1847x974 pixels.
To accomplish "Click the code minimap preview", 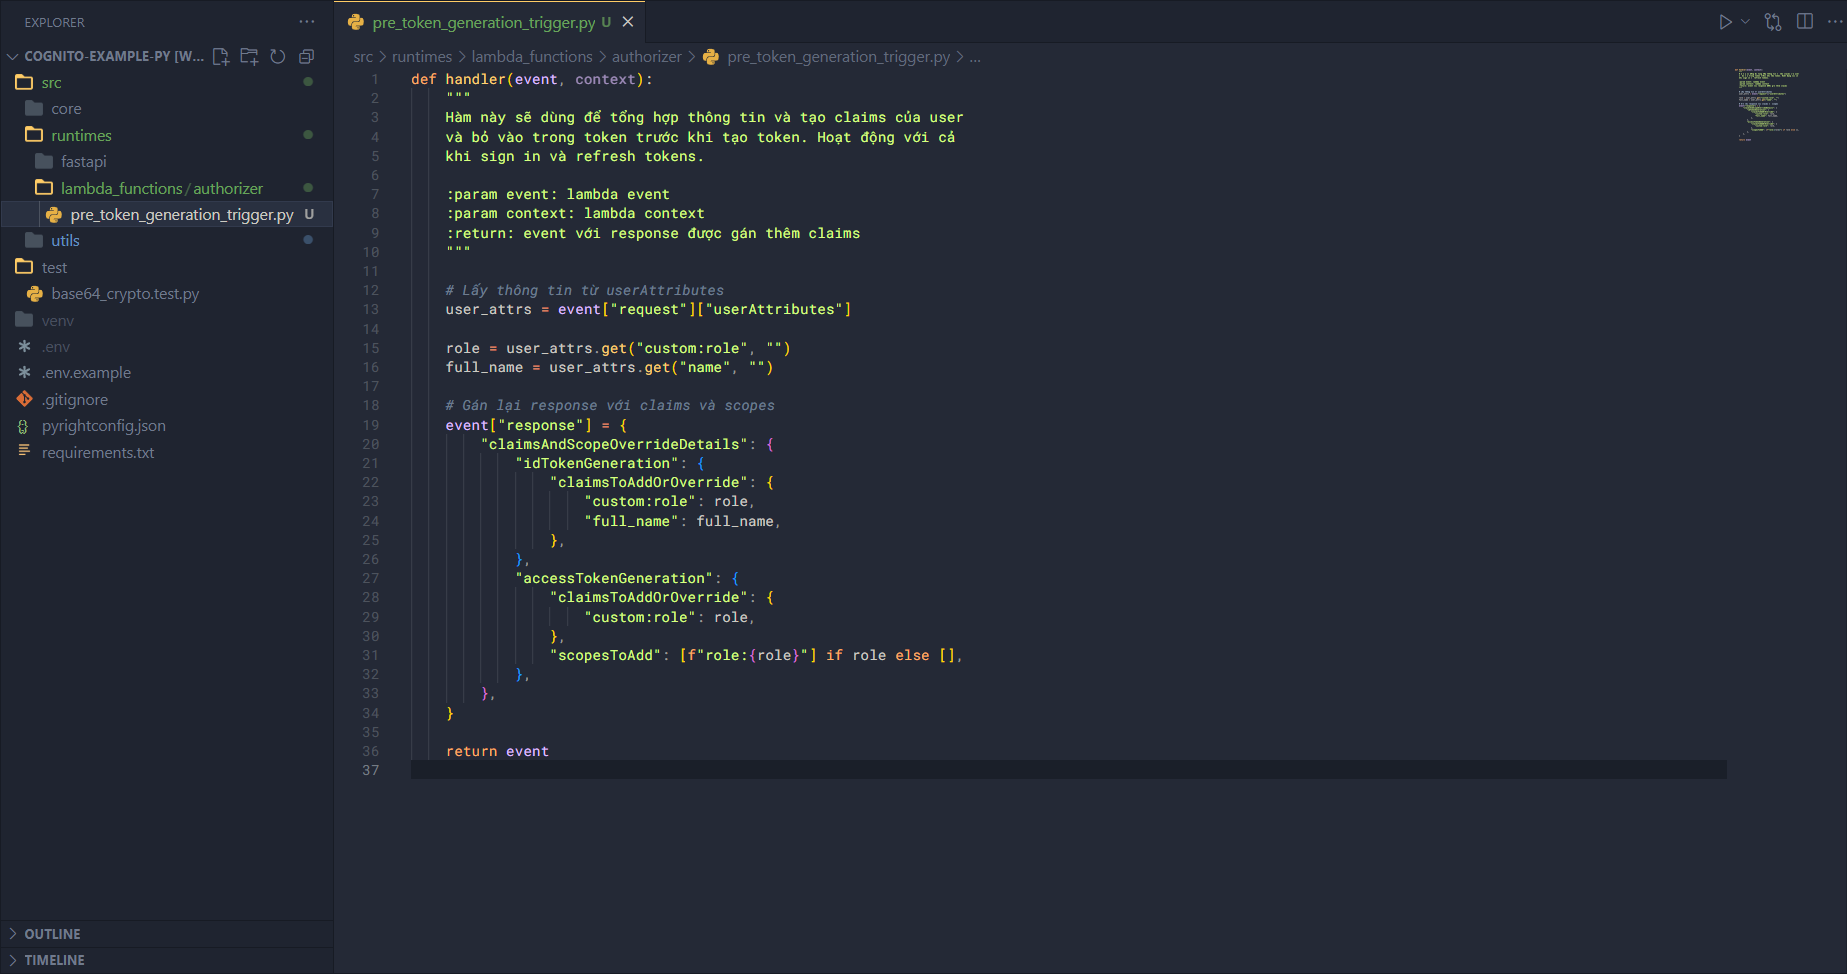I will point(1768,105).
